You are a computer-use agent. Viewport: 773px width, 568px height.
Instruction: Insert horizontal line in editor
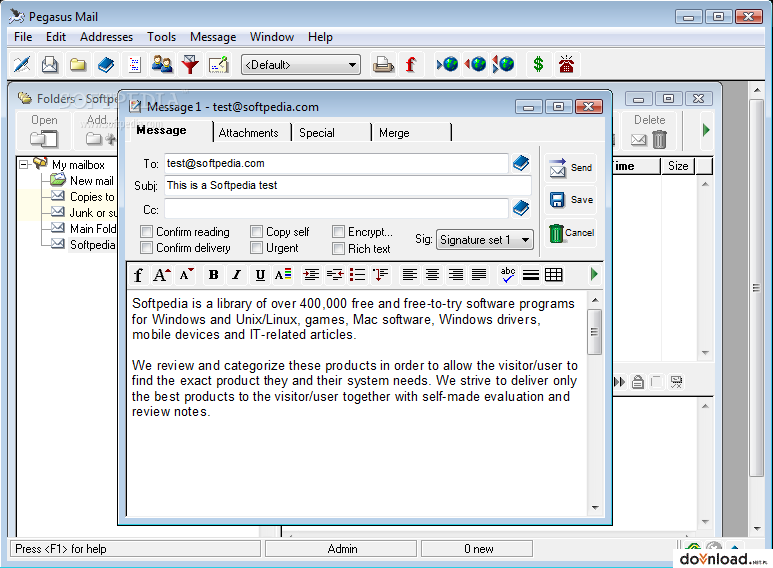tap(531, 275)
